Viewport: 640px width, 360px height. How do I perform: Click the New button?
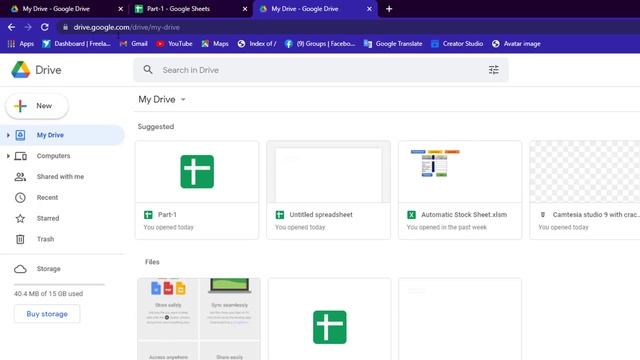[37, 106]
